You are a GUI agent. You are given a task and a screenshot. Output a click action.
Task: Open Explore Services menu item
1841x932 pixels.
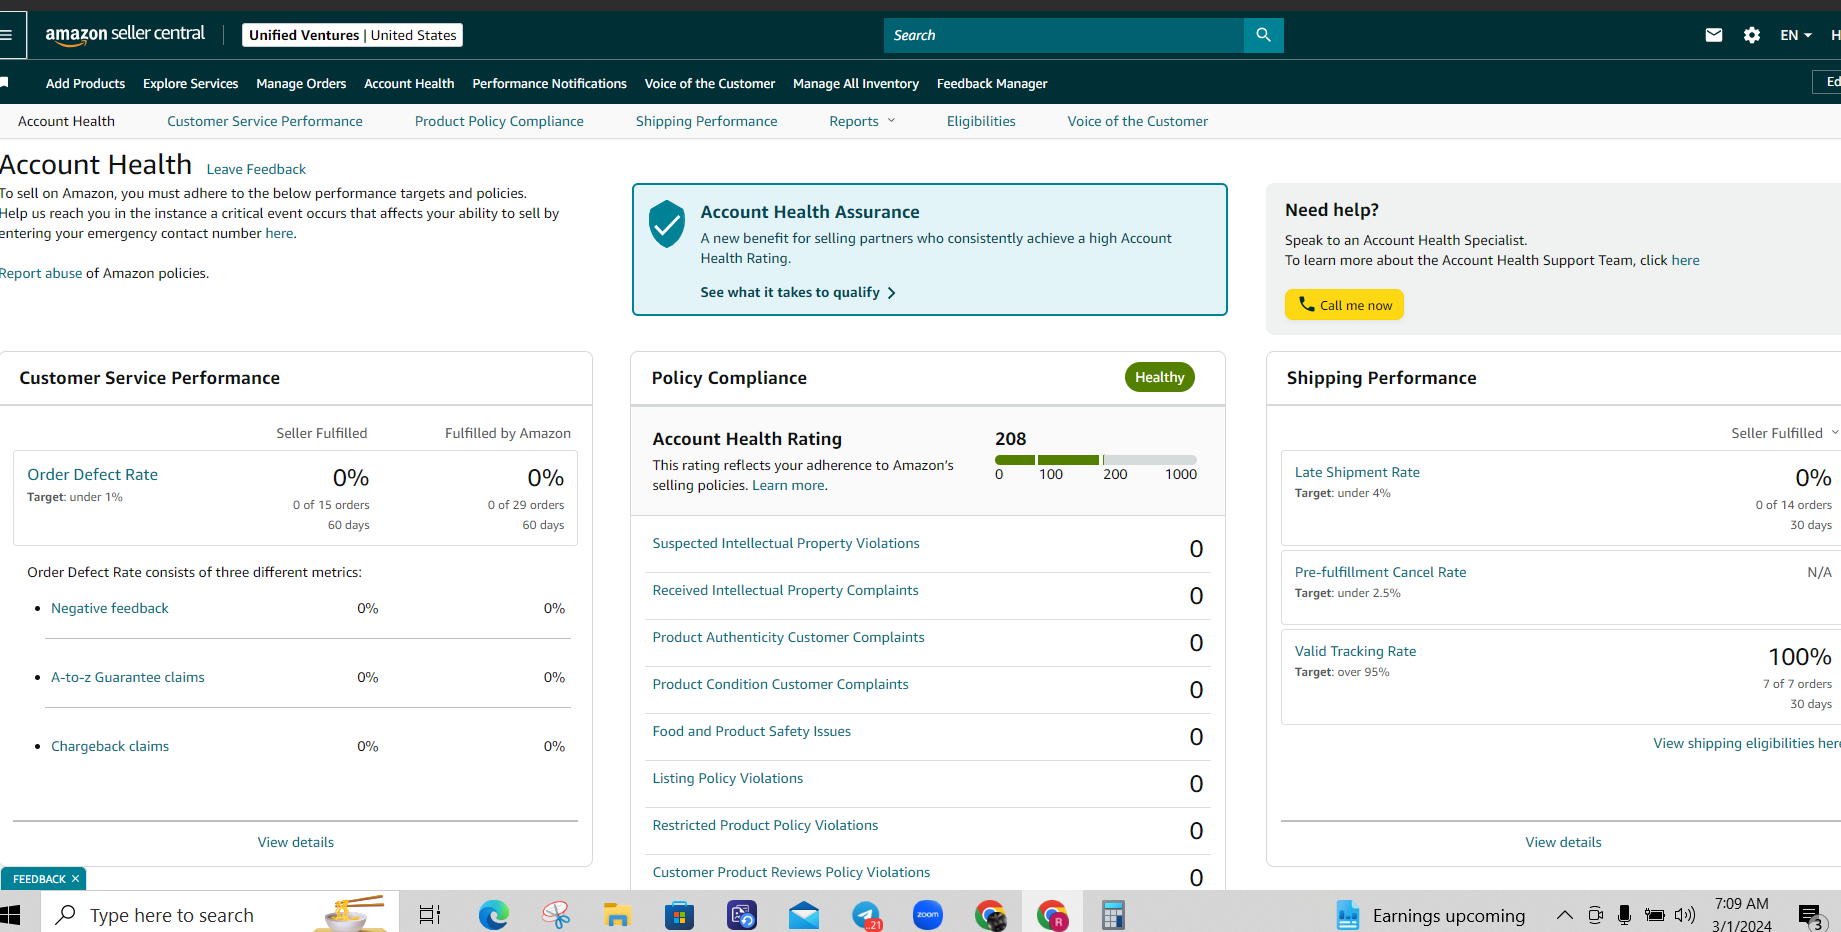coord(190,83)
